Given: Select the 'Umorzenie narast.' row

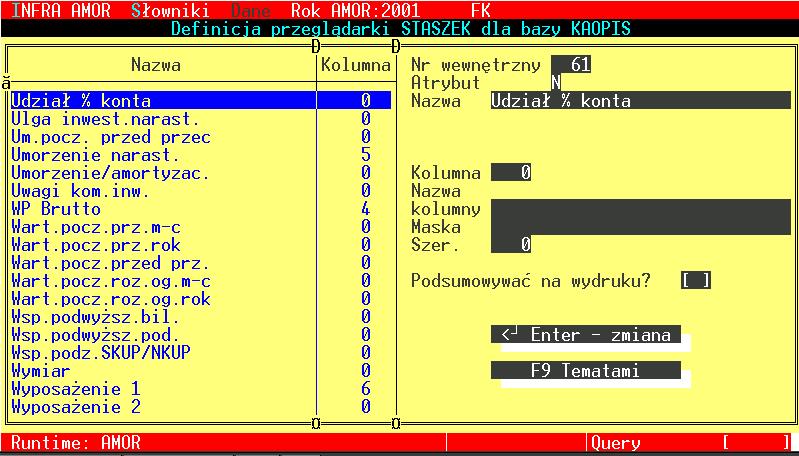Looking at the screenshot, I should coord(201,154).
